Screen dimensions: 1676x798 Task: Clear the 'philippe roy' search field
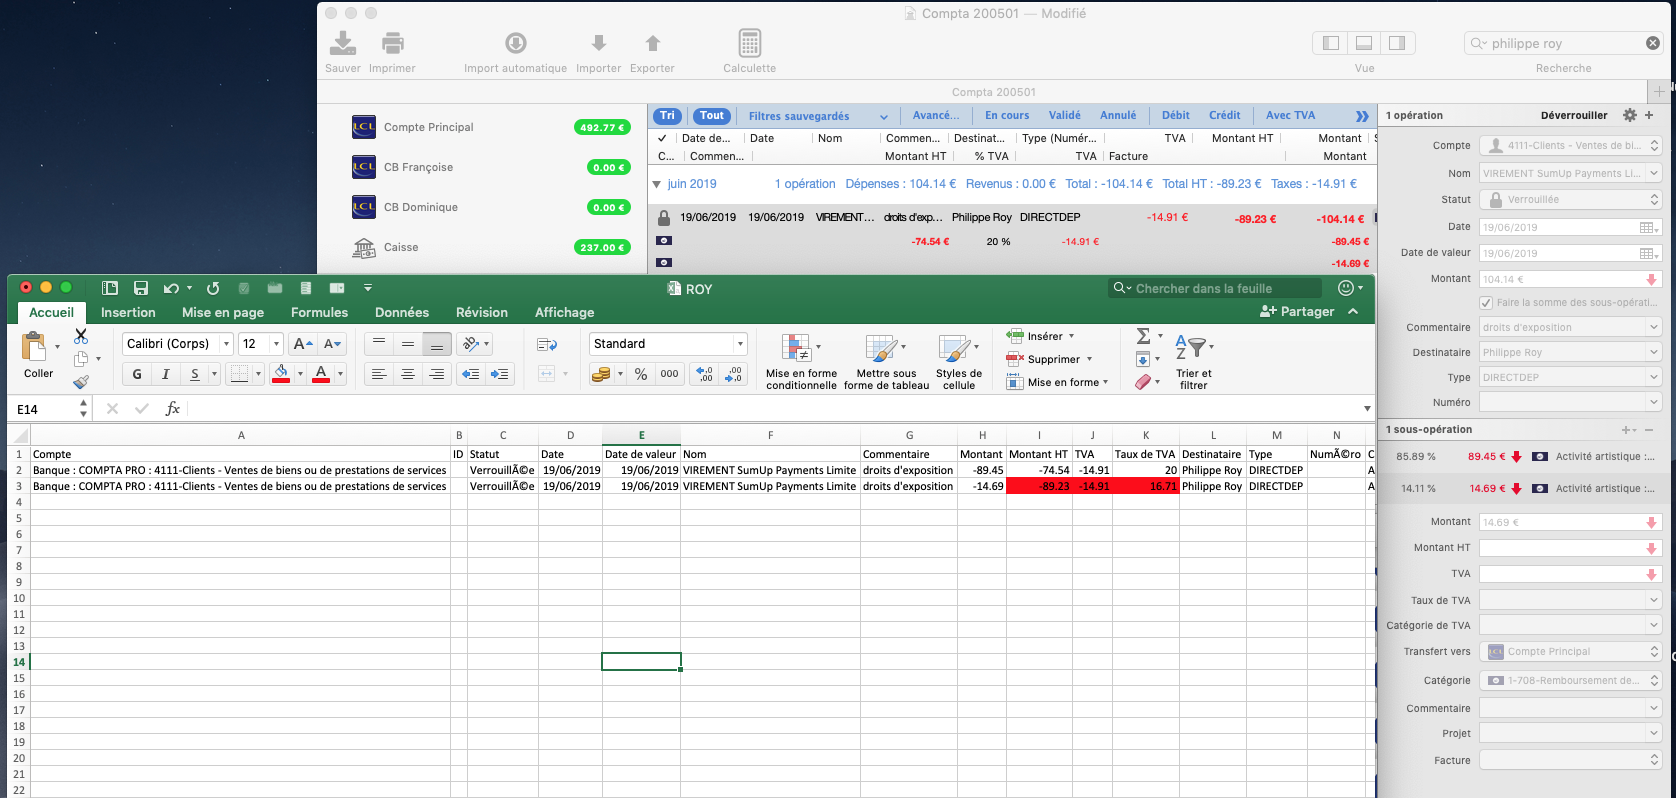(x=1653, y=43)
